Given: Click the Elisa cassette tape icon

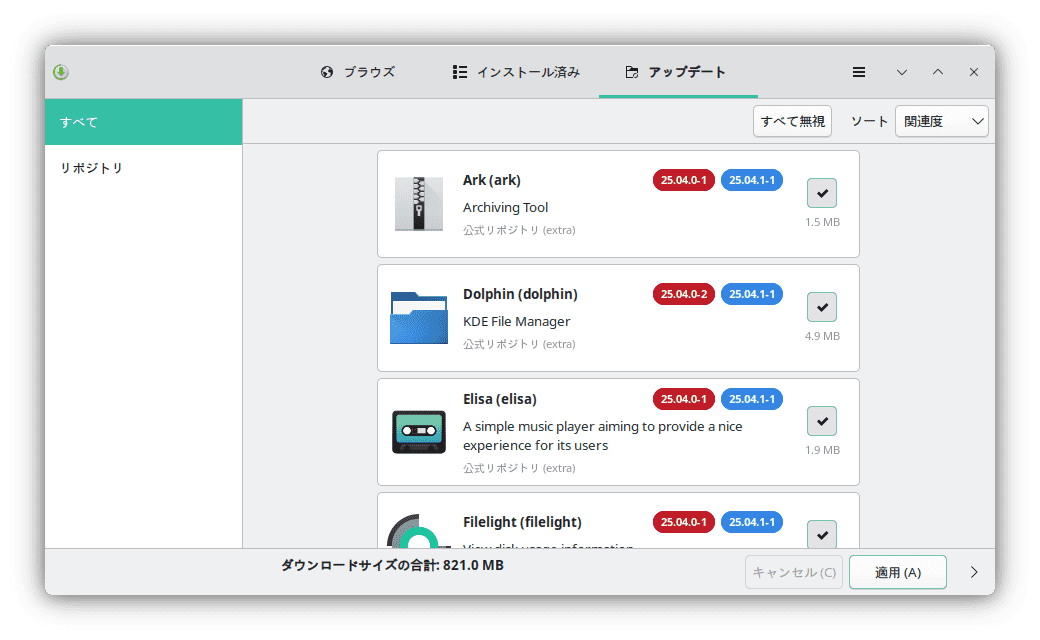Looking at the screenshot, I should click(x=419, y=432).
